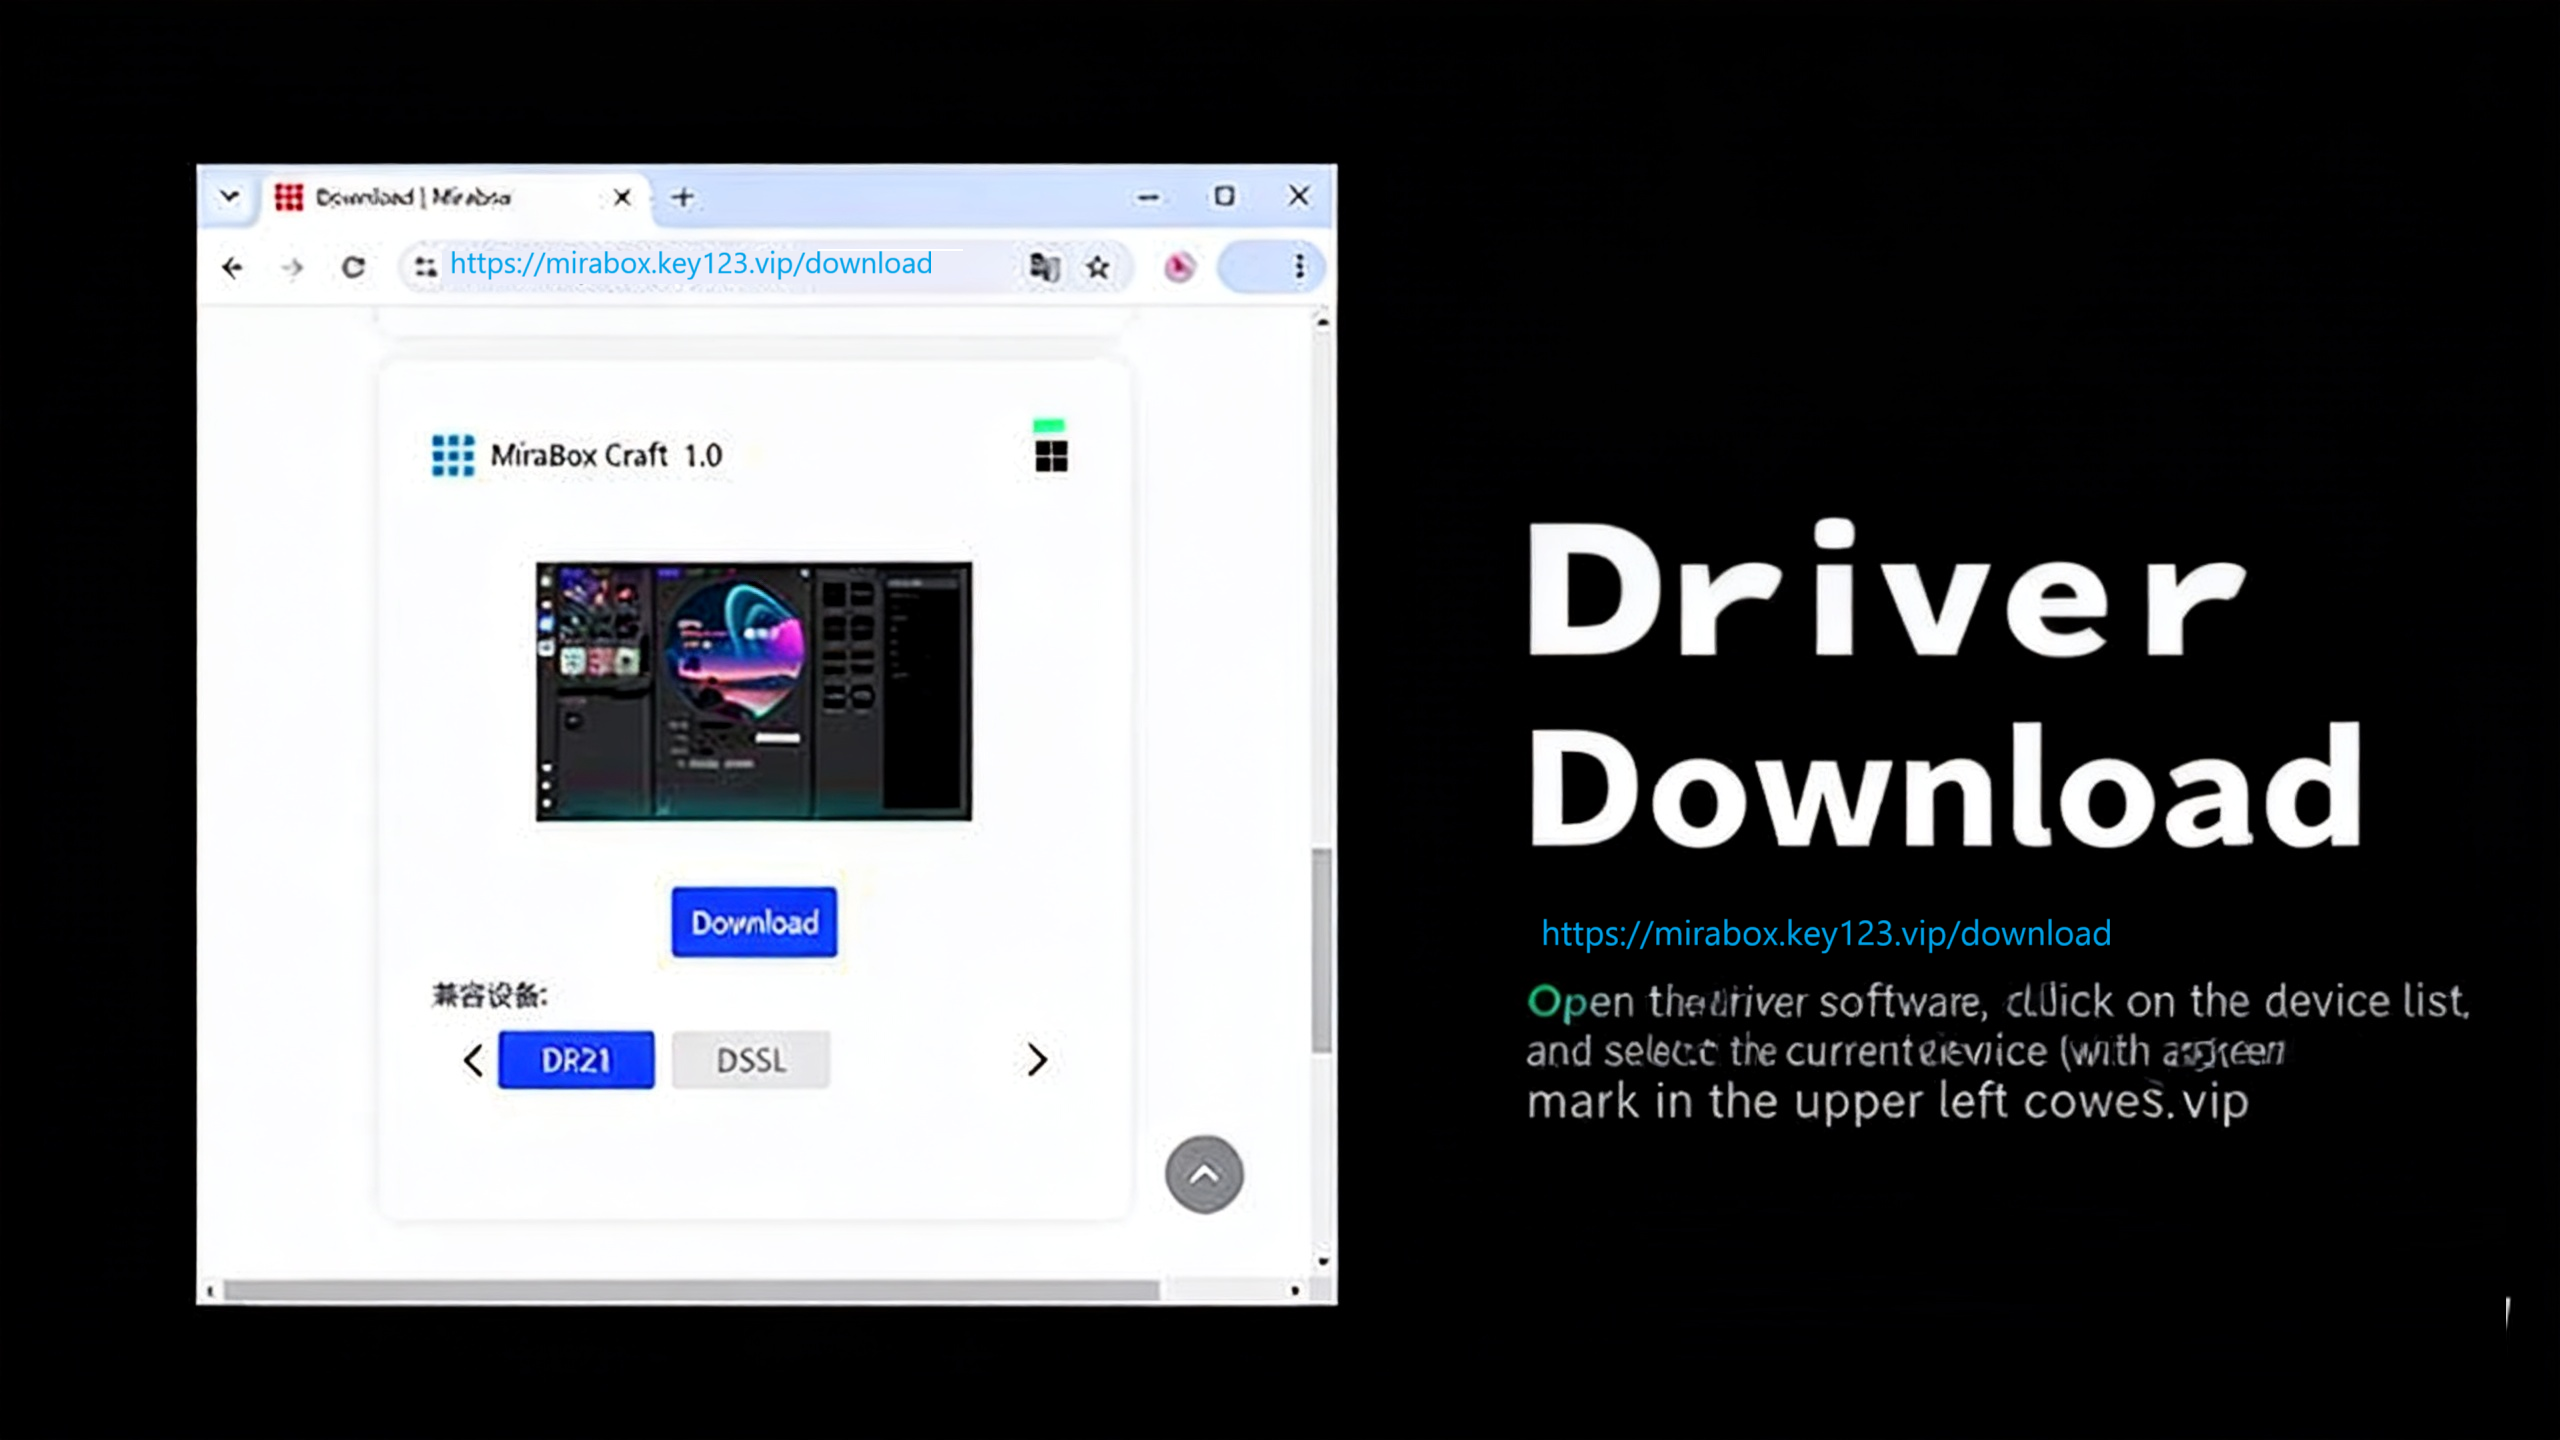Click the browser forward arrow

(292, 267)
